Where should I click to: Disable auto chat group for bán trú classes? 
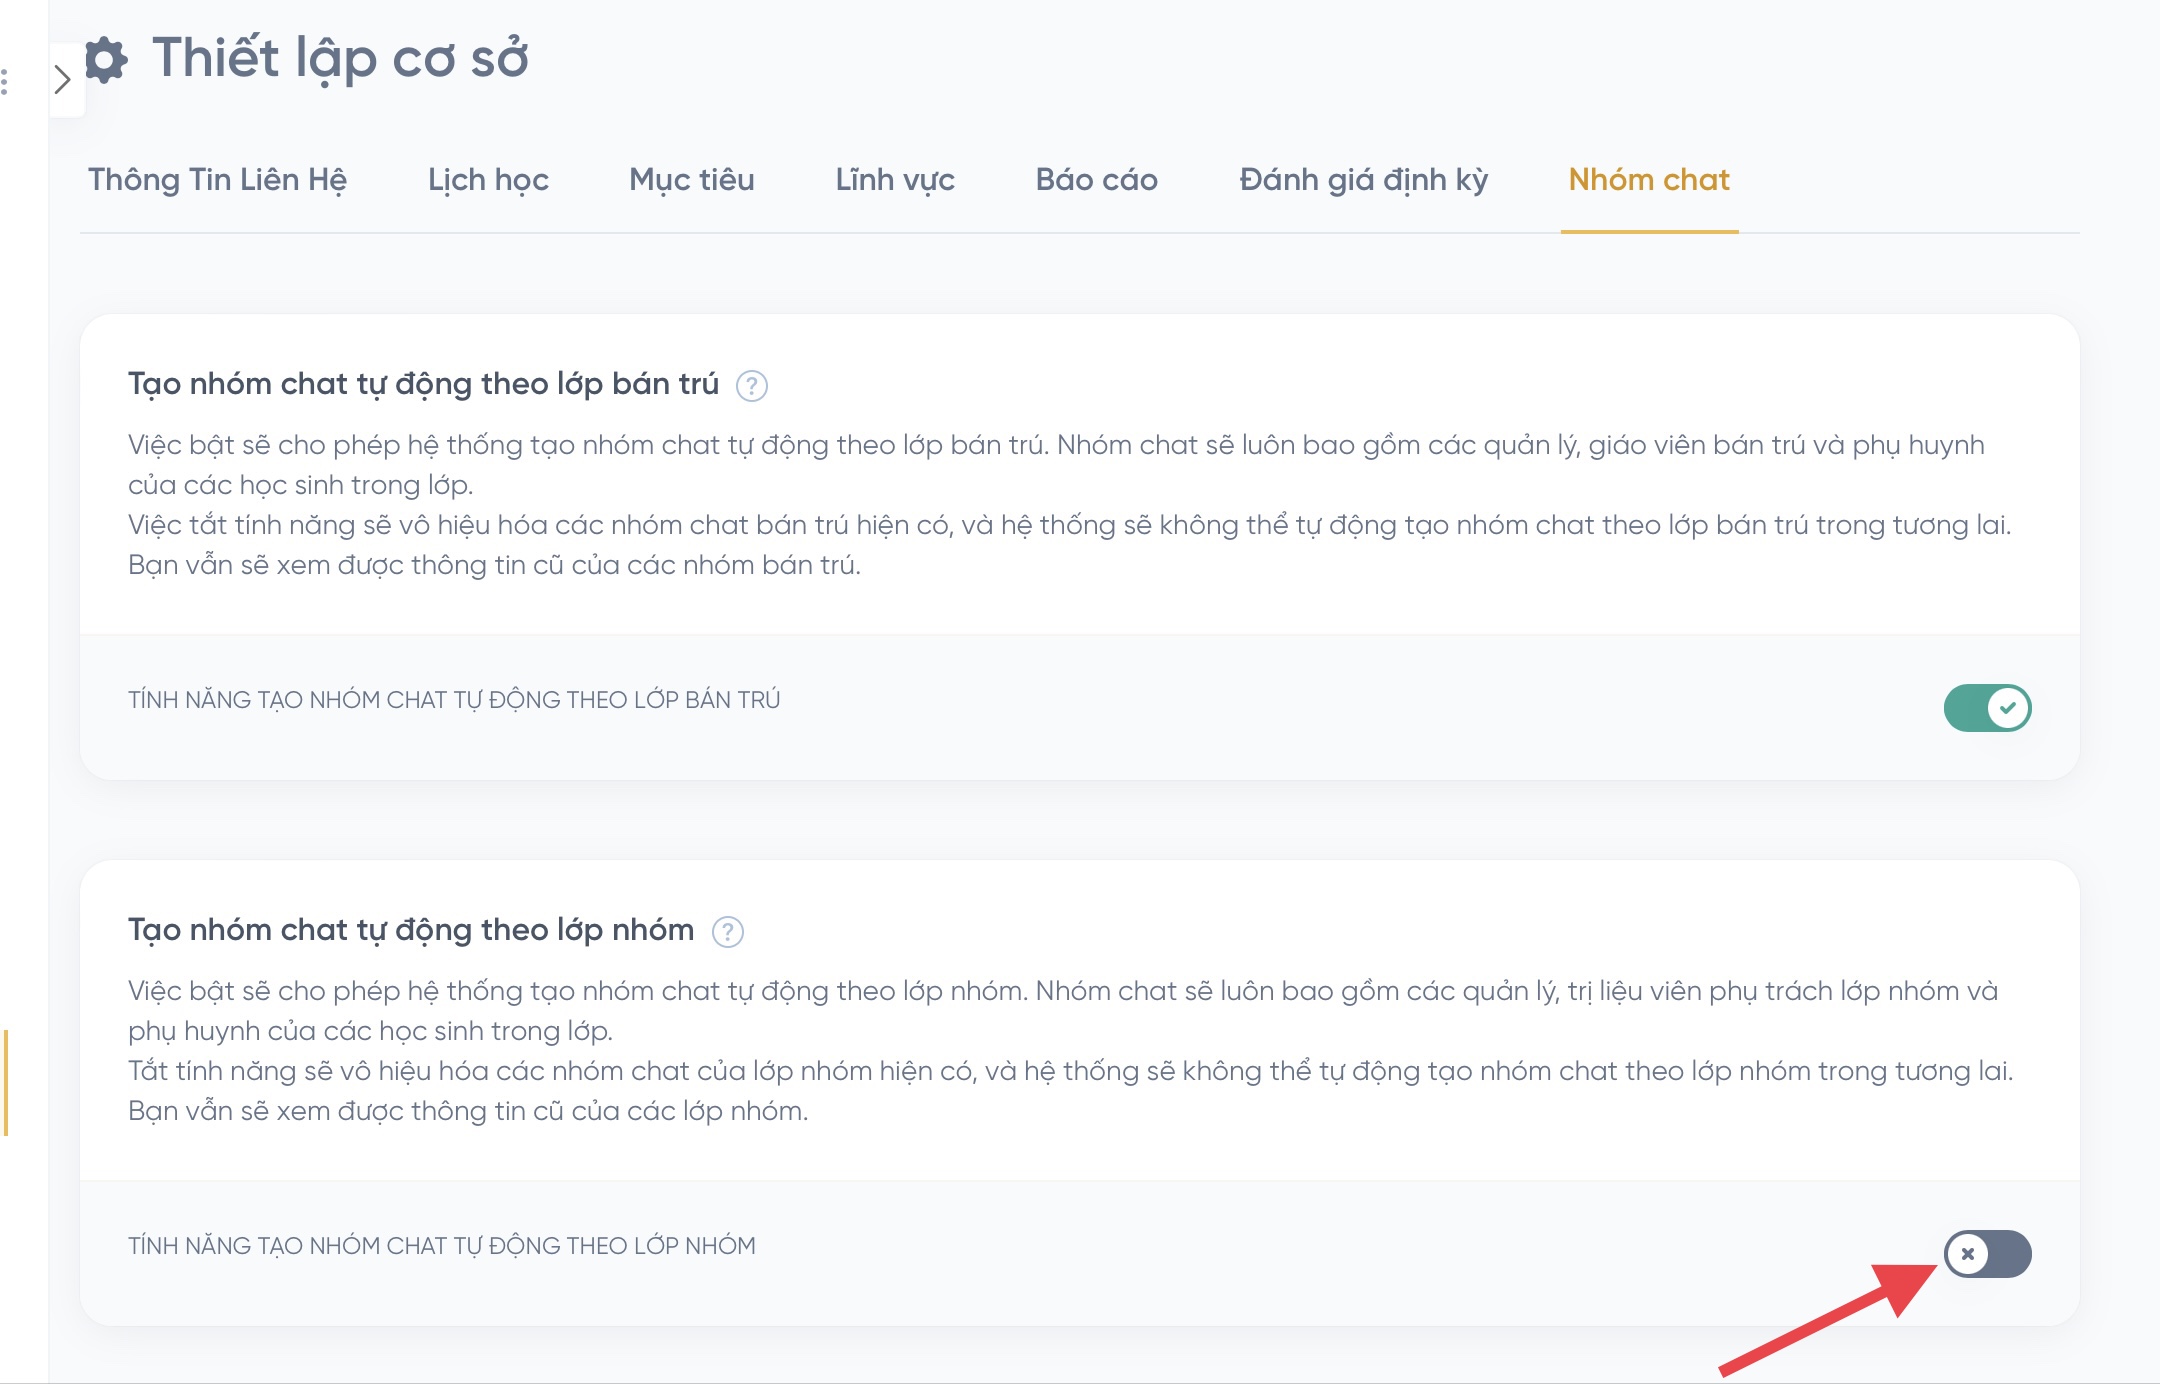[1986, 708]
